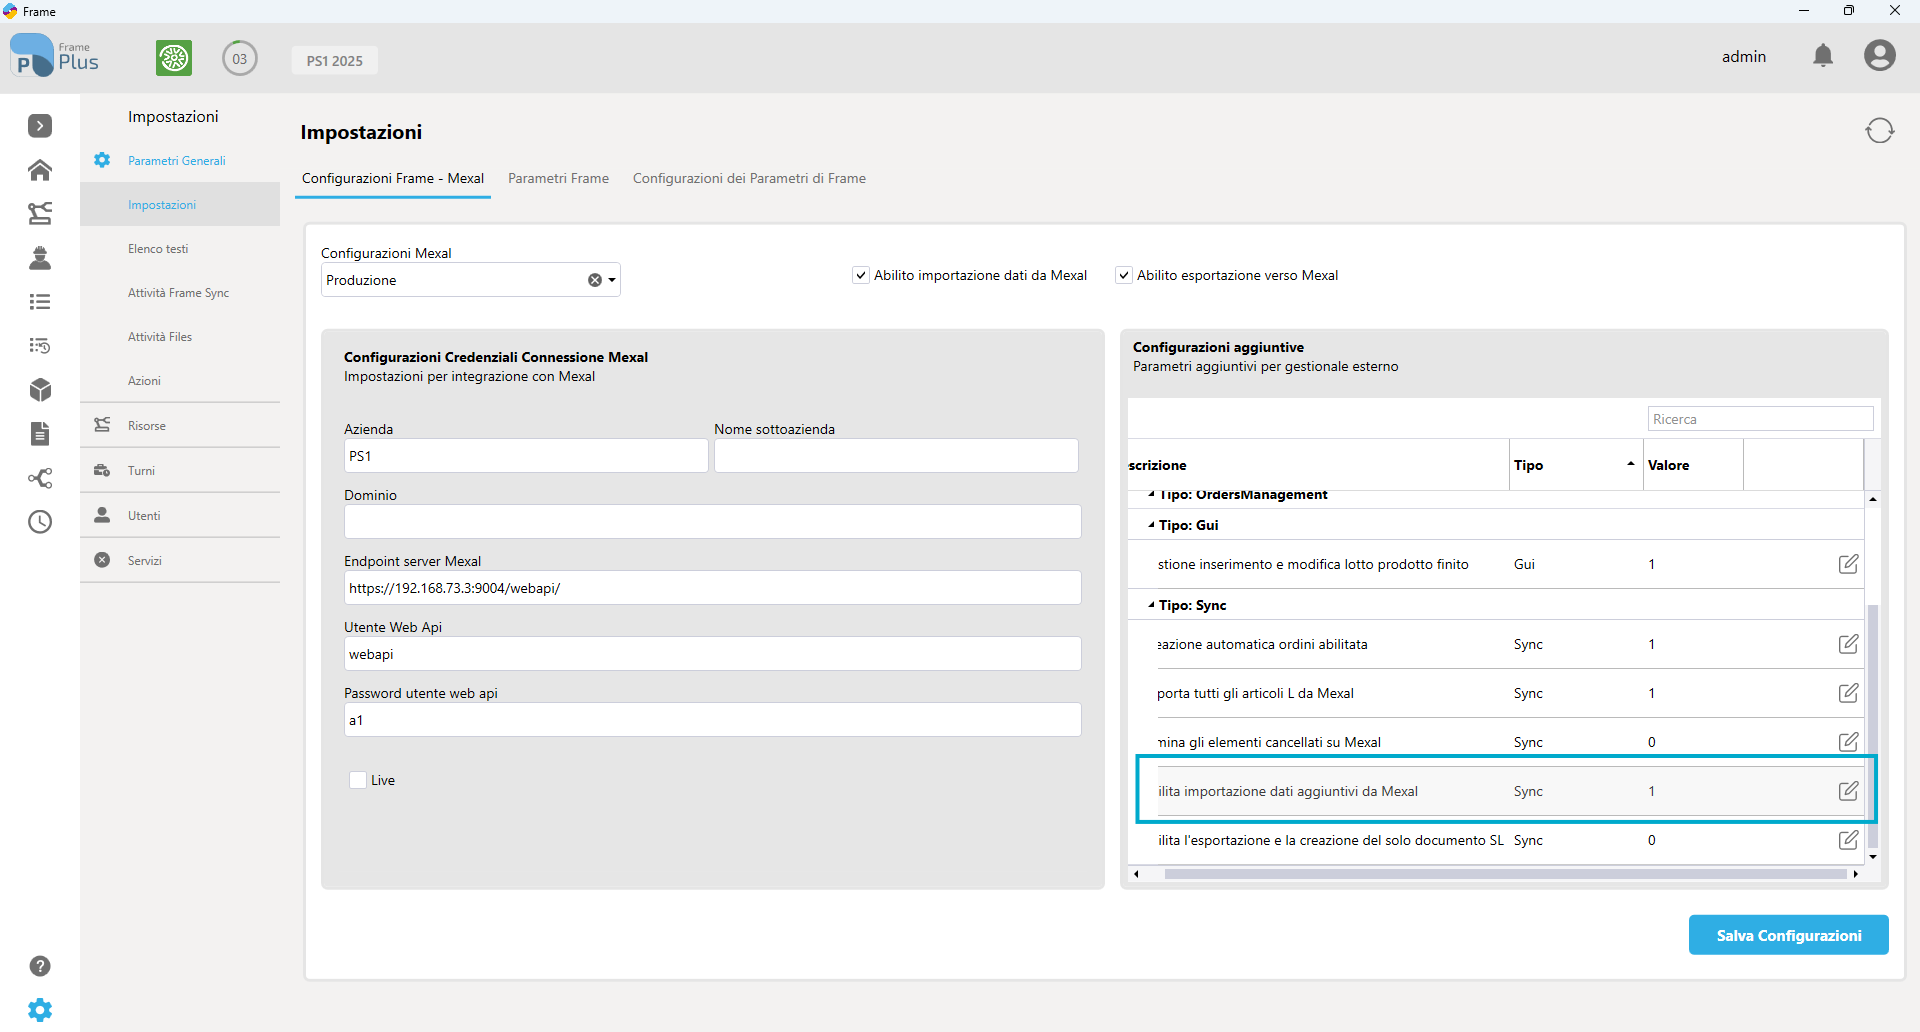Viewport: 1920px width, 1032px height.
Task: Collapse the Tipo: Sync group
Action: tap(1152, 605)
